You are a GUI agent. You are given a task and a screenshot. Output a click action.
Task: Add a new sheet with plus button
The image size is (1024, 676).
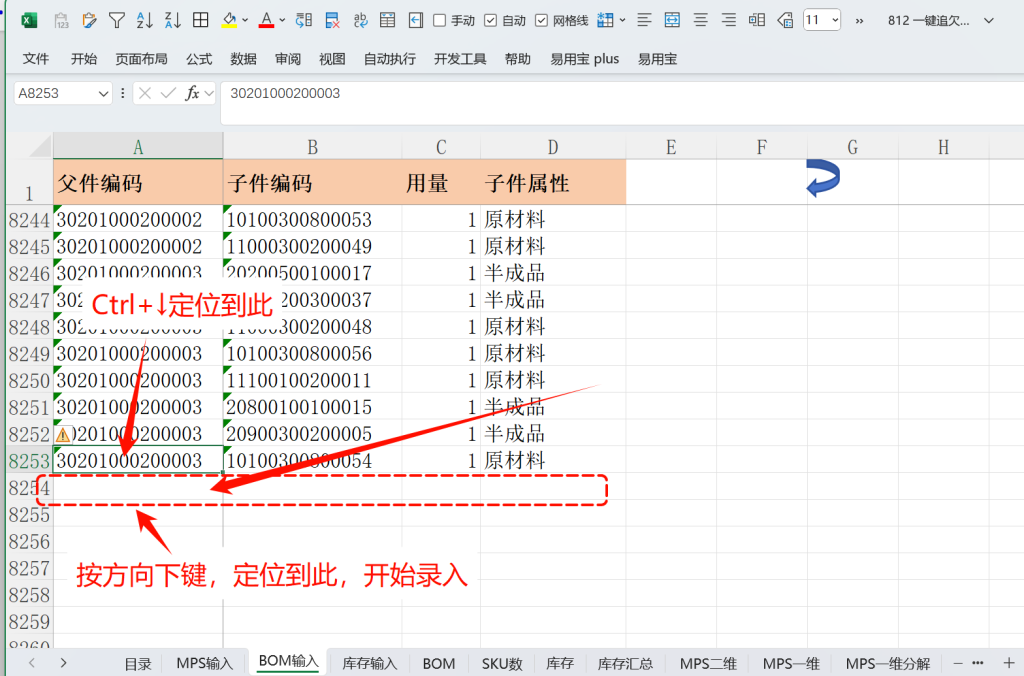coord(1008,663)
